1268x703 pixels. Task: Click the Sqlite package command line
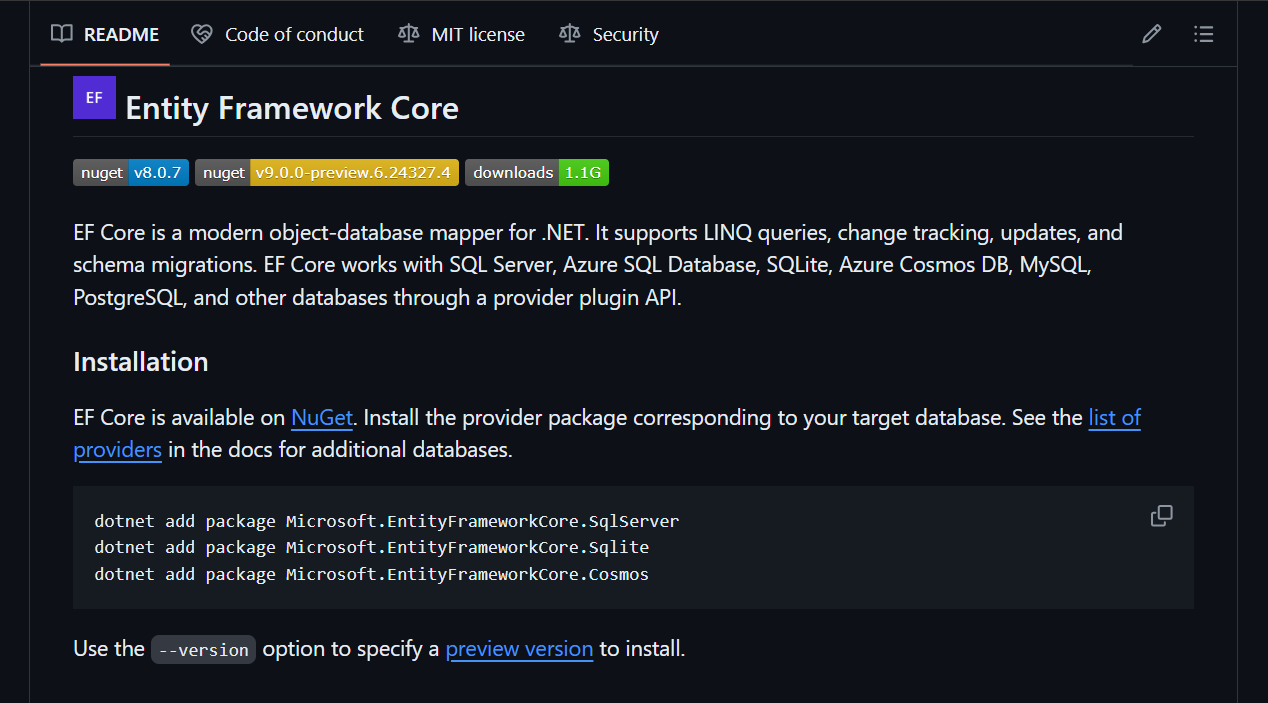372,547
